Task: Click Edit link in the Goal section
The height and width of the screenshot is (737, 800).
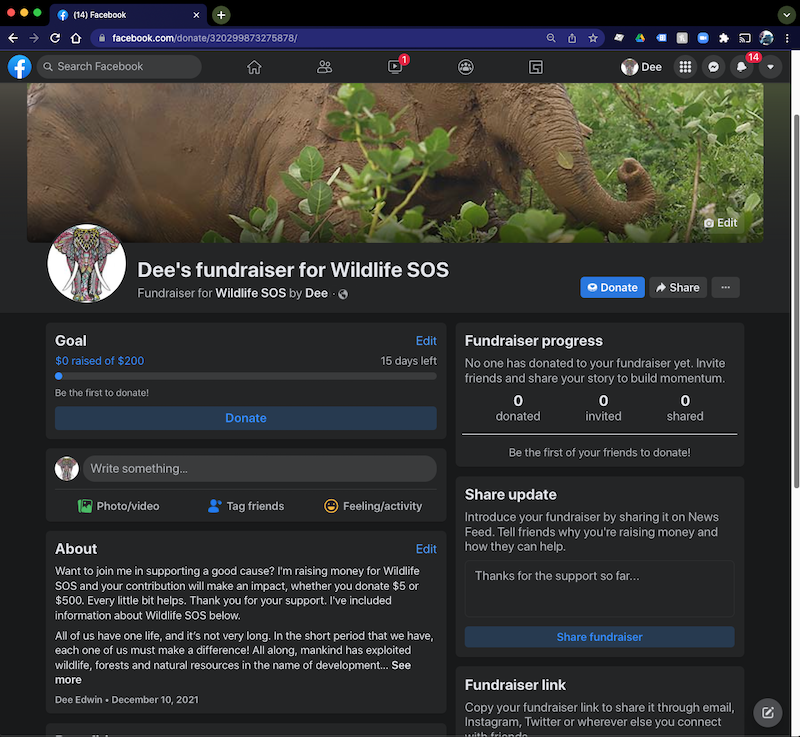Action: point(426,341)
